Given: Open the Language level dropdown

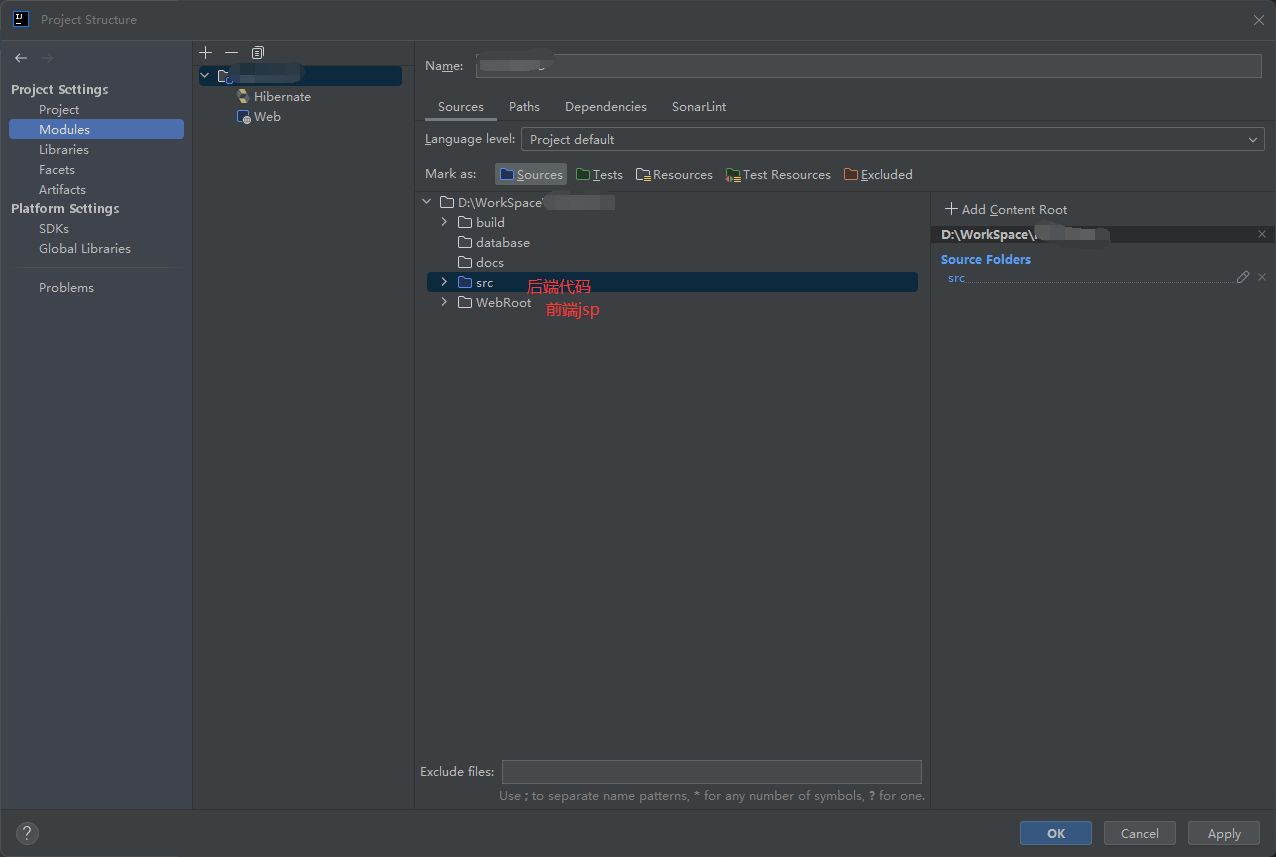Looking at the screenshot, I should click(x=893, y=139).
